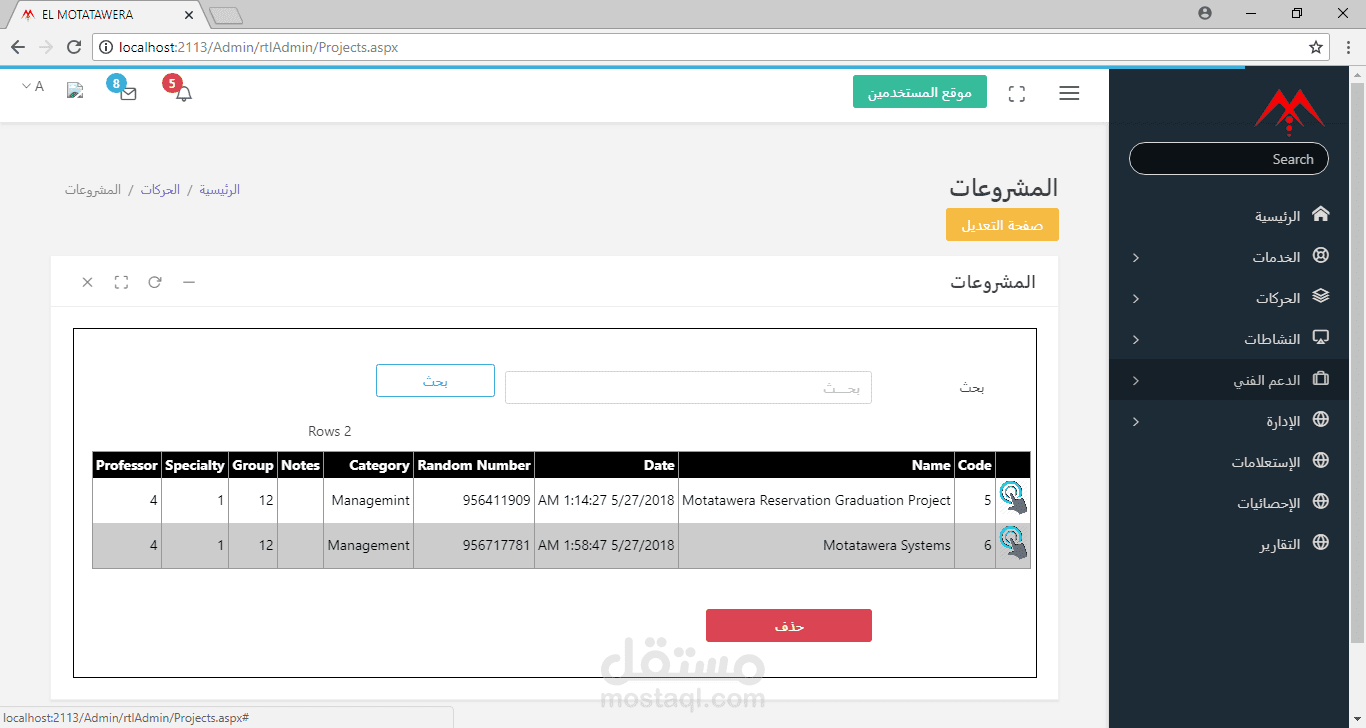
Task: View site information icon in address bar
Action: coord(106,47)
